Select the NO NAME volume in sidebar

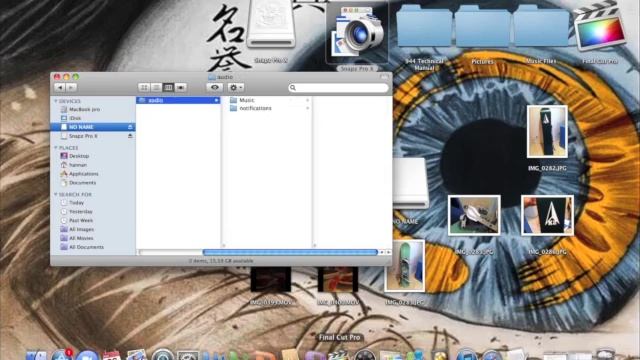tap(93, 127)
